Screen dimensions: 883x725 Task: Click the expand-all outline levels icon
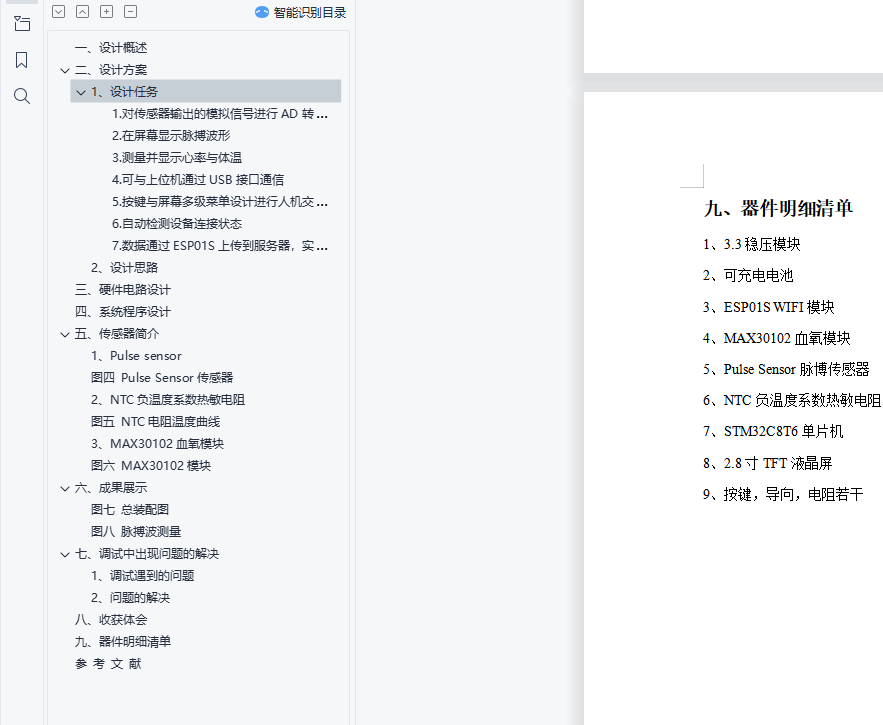coord(59,12)
